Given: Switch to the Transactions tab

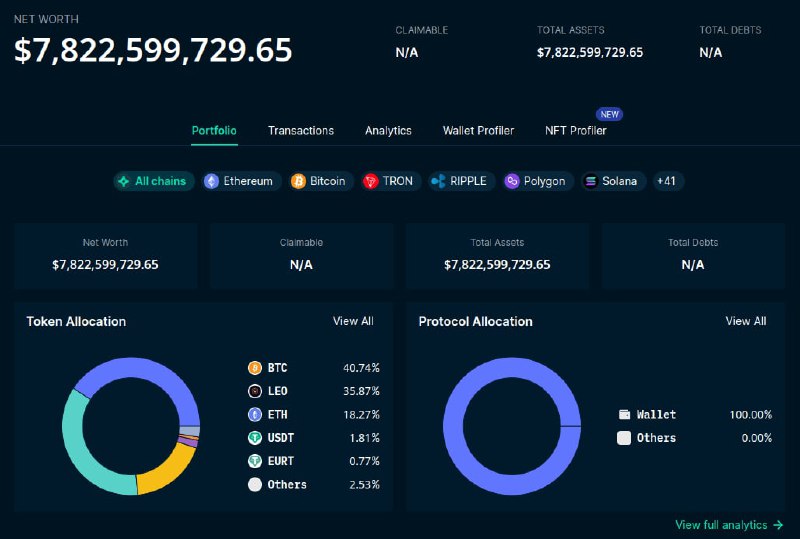Looking at the screenshot, I should click(301, 131).
